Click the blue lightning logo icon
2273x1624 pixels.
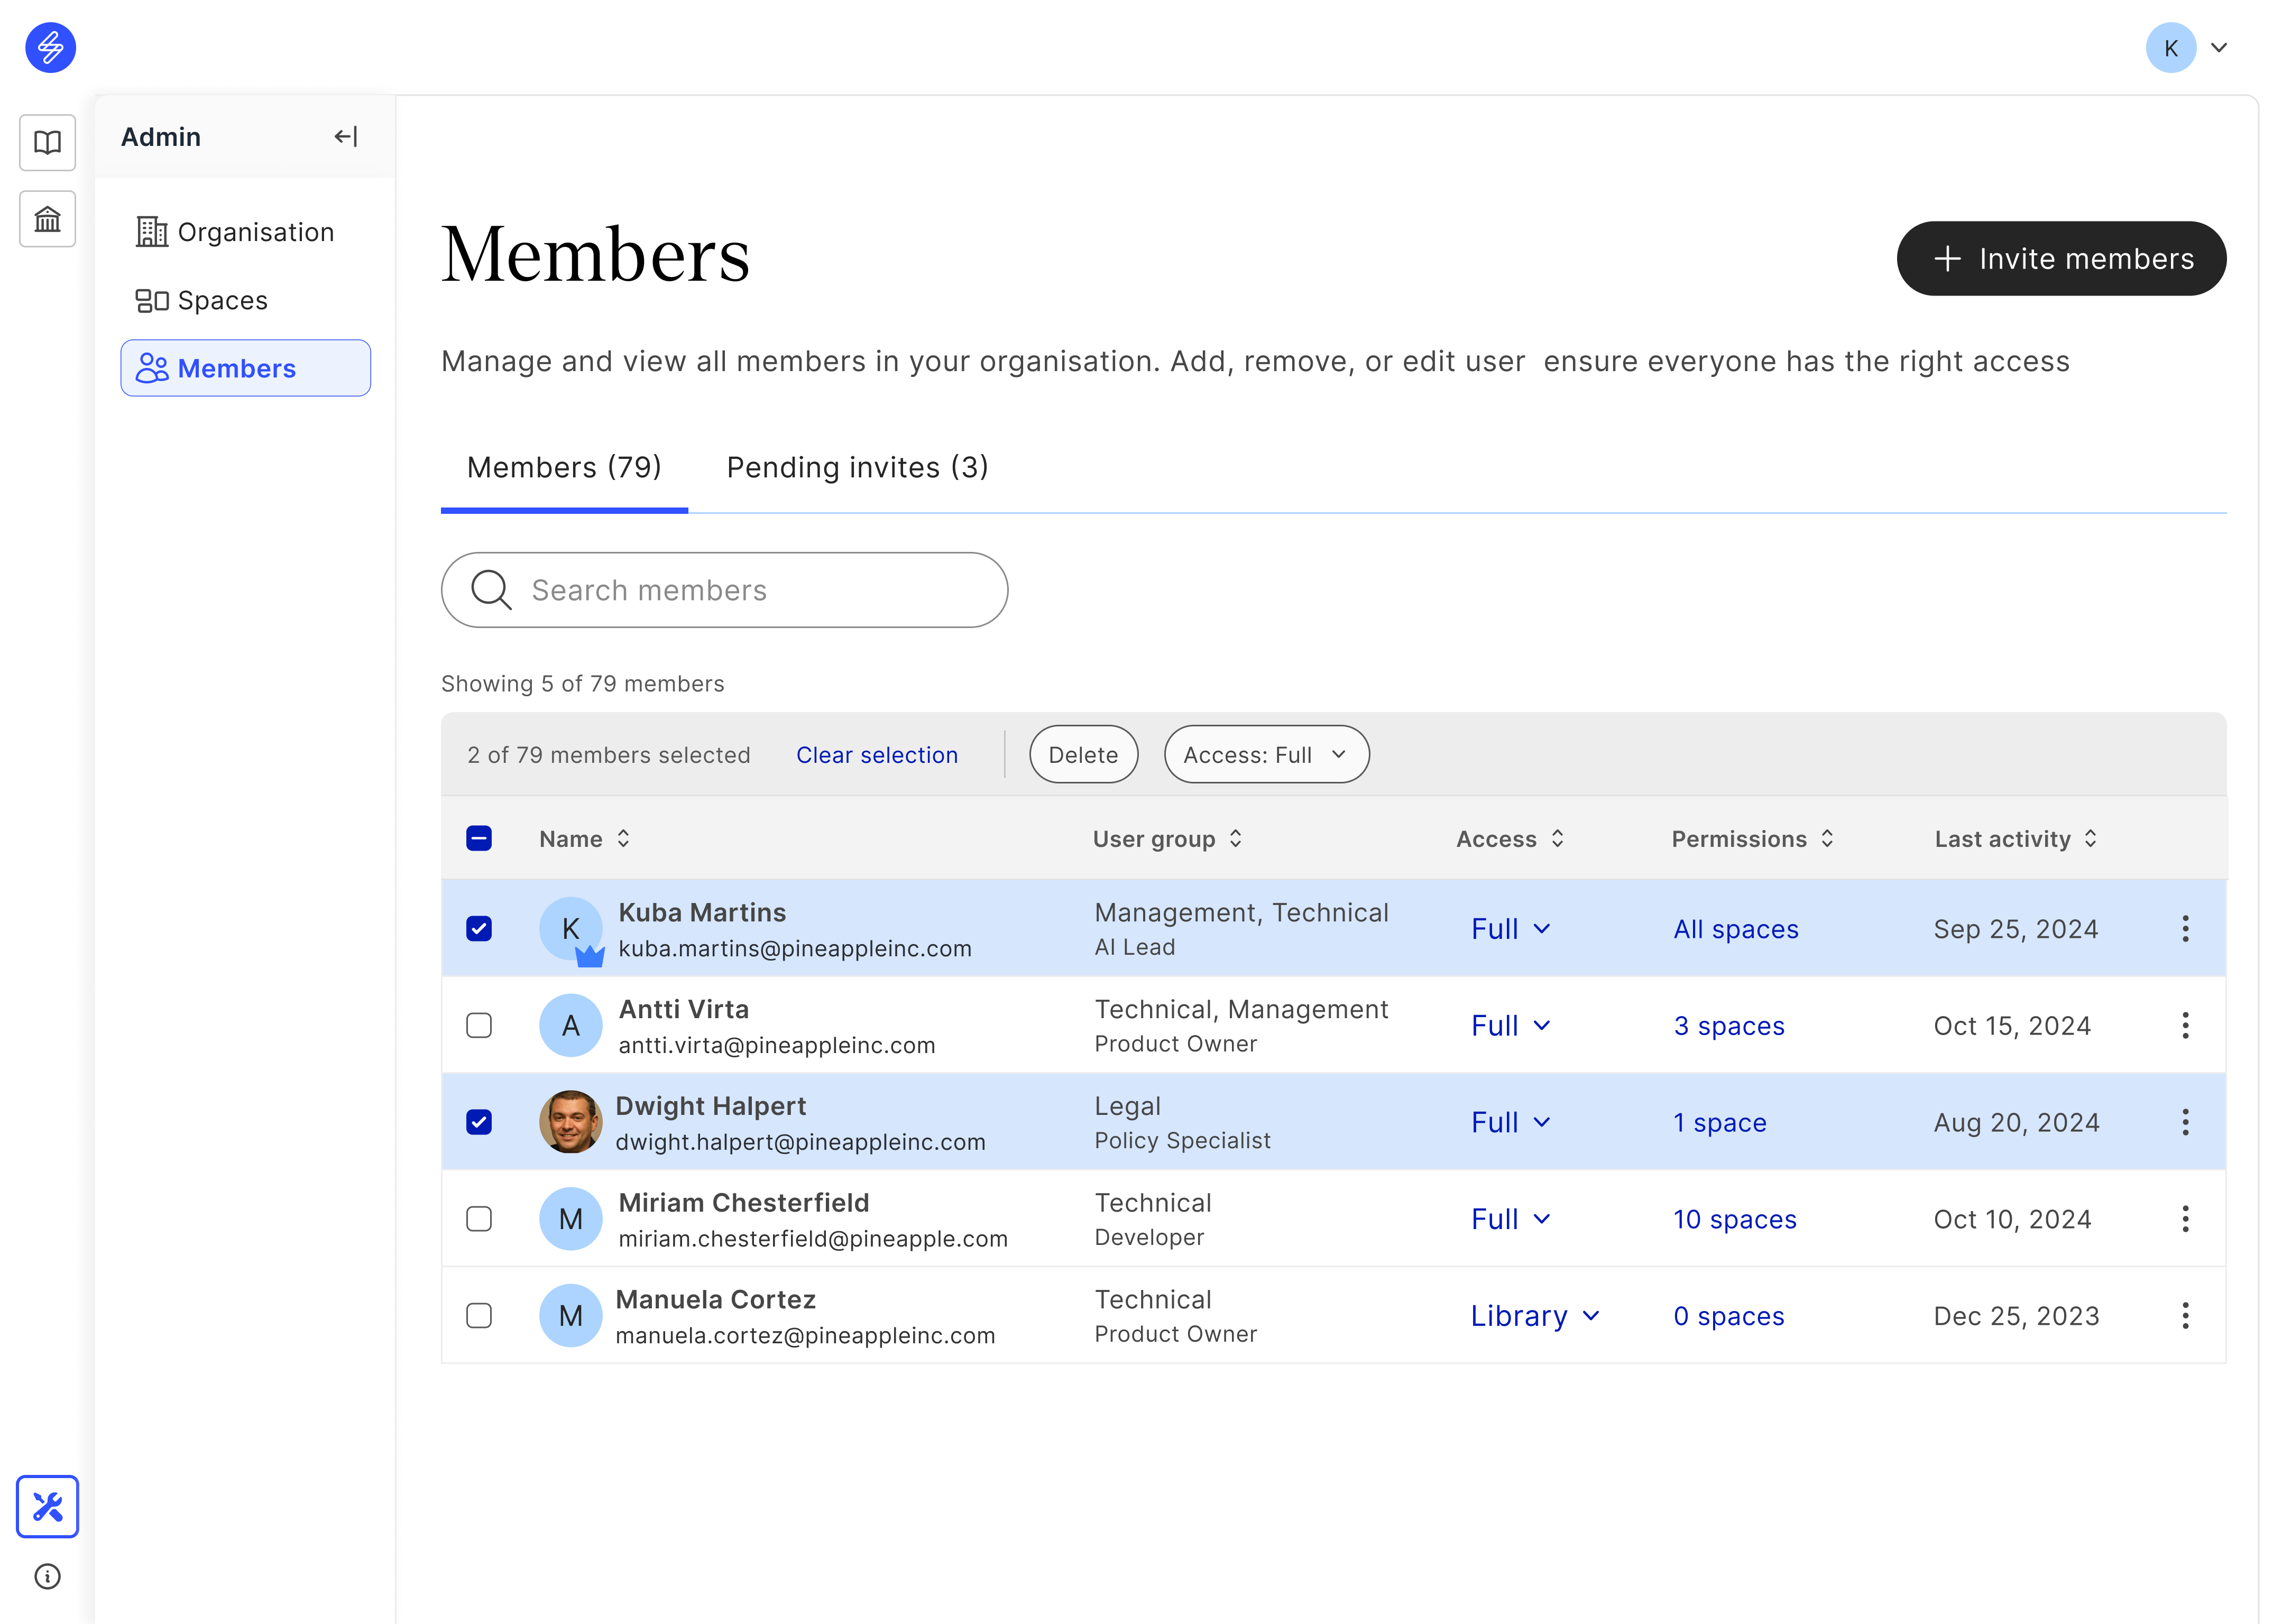coord(50,47)
